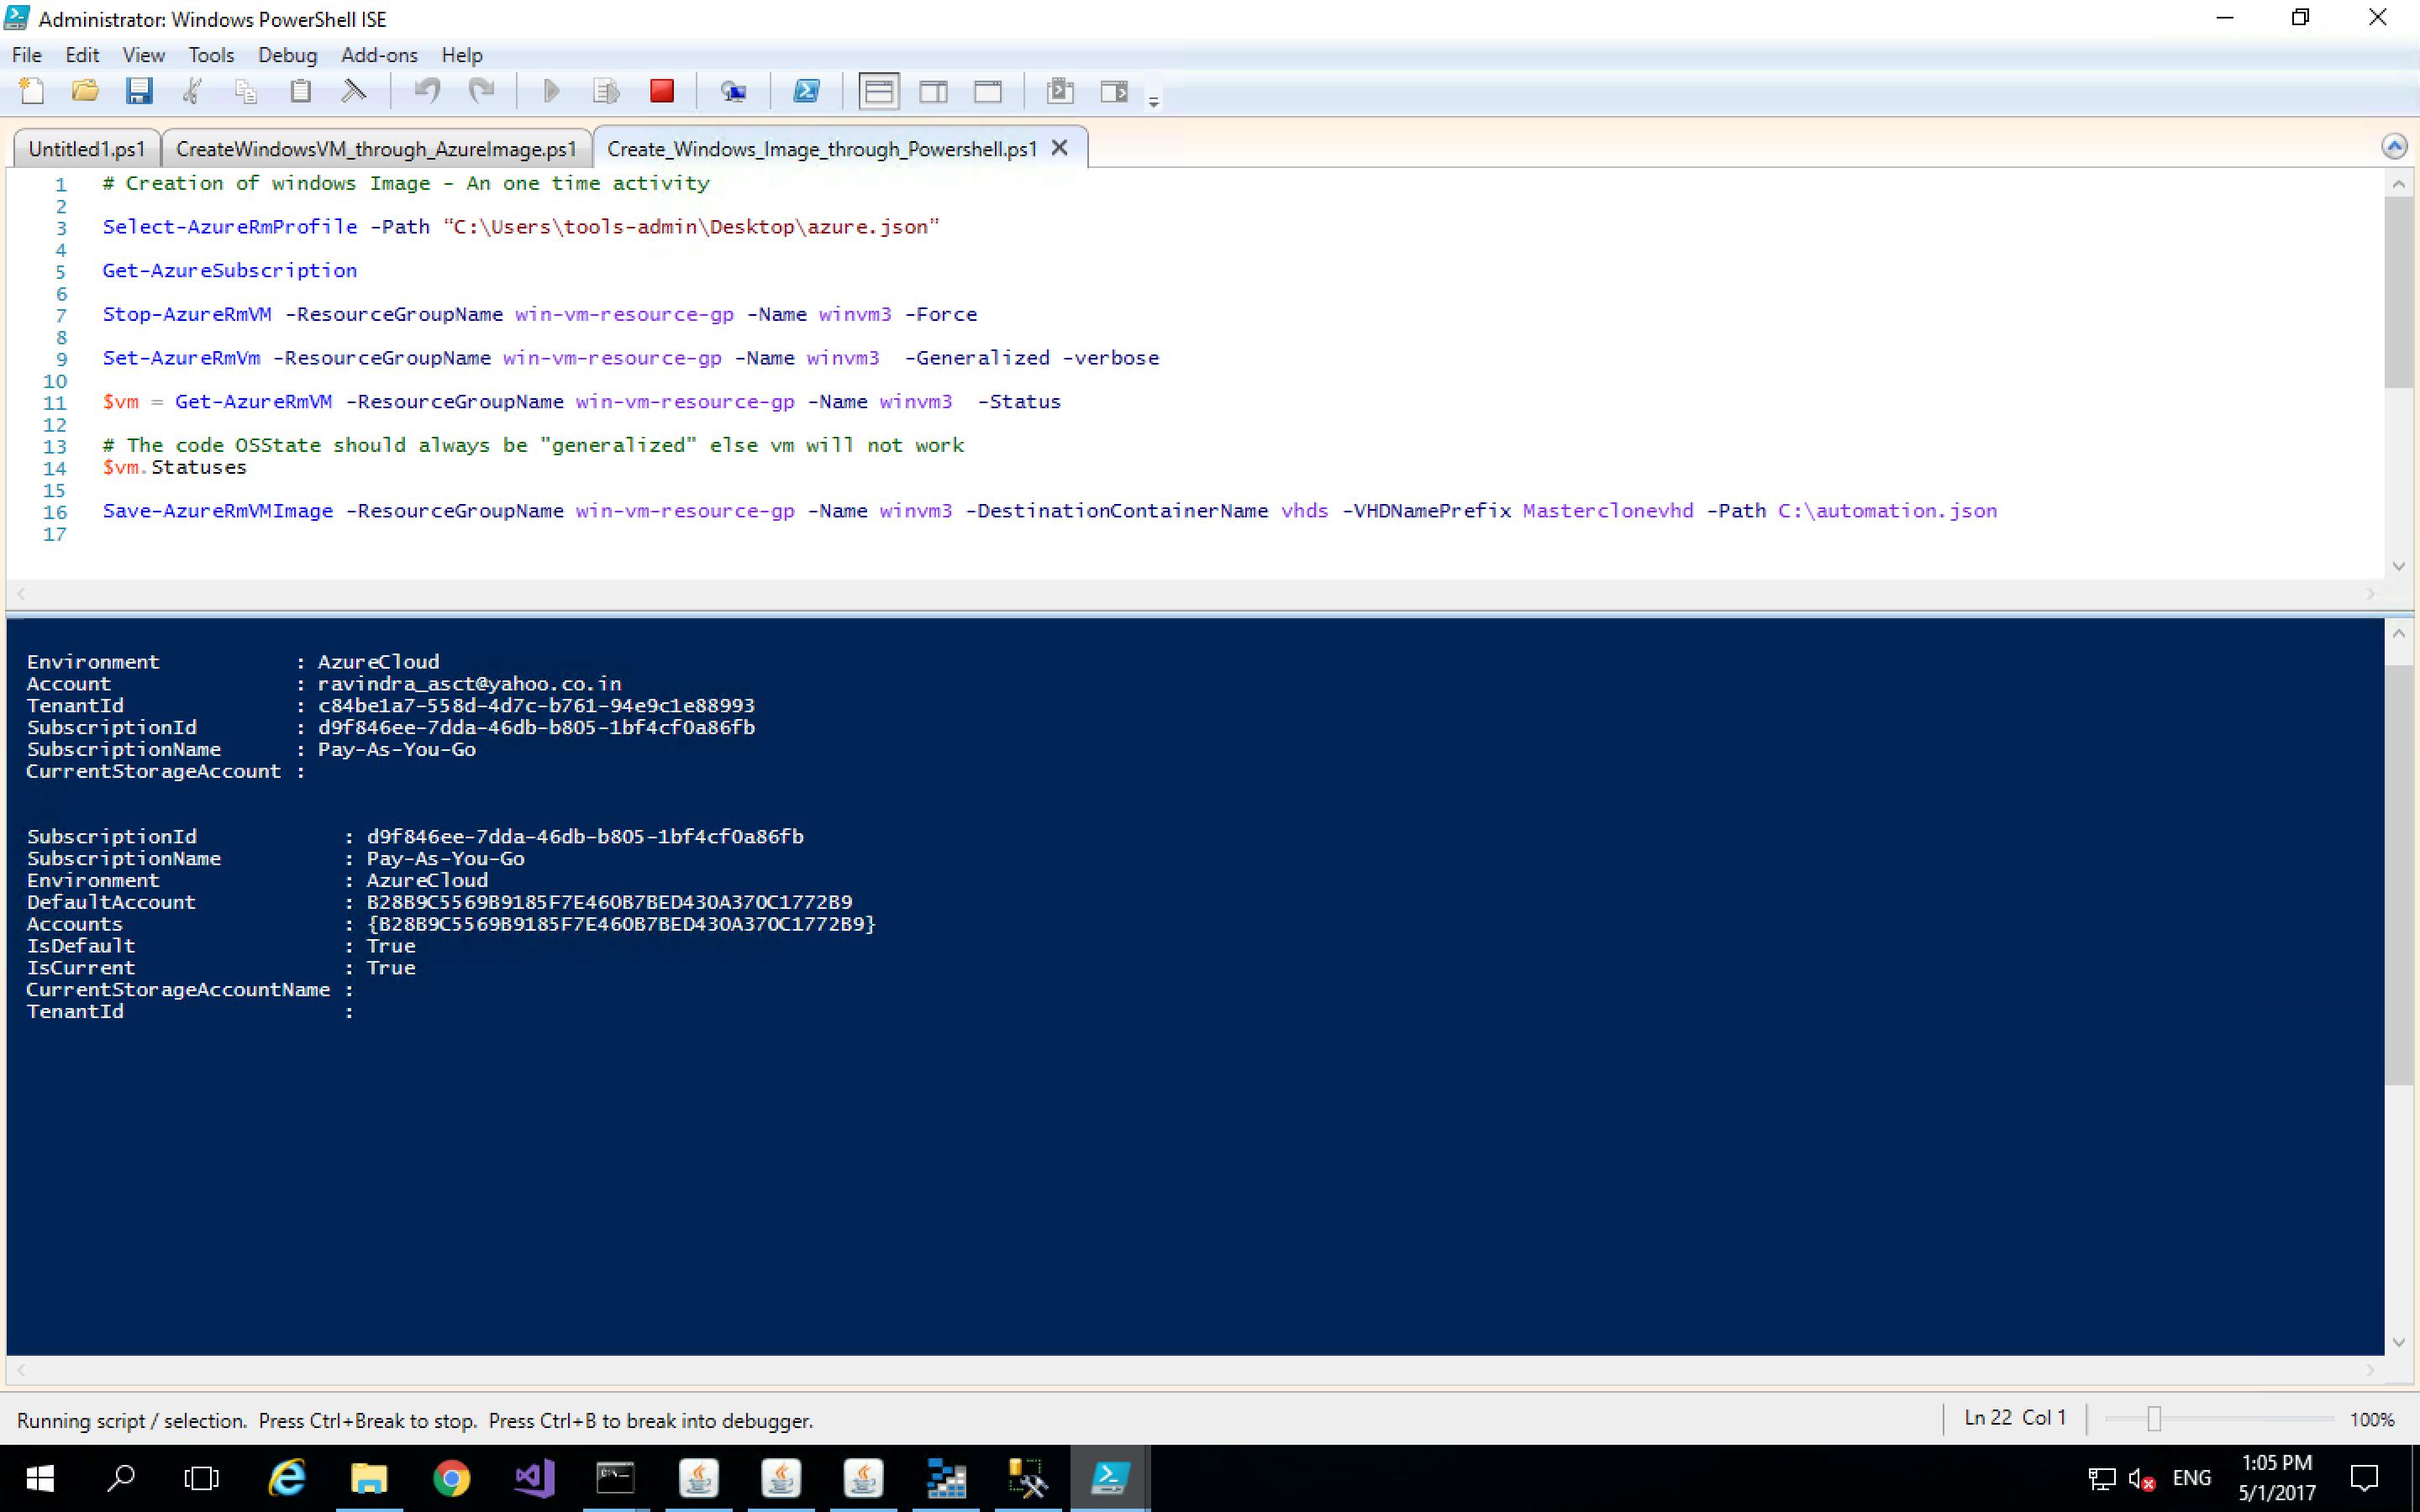Click the Copy toolbar icon
The image size is (2420, 1512).
point(246,92)
